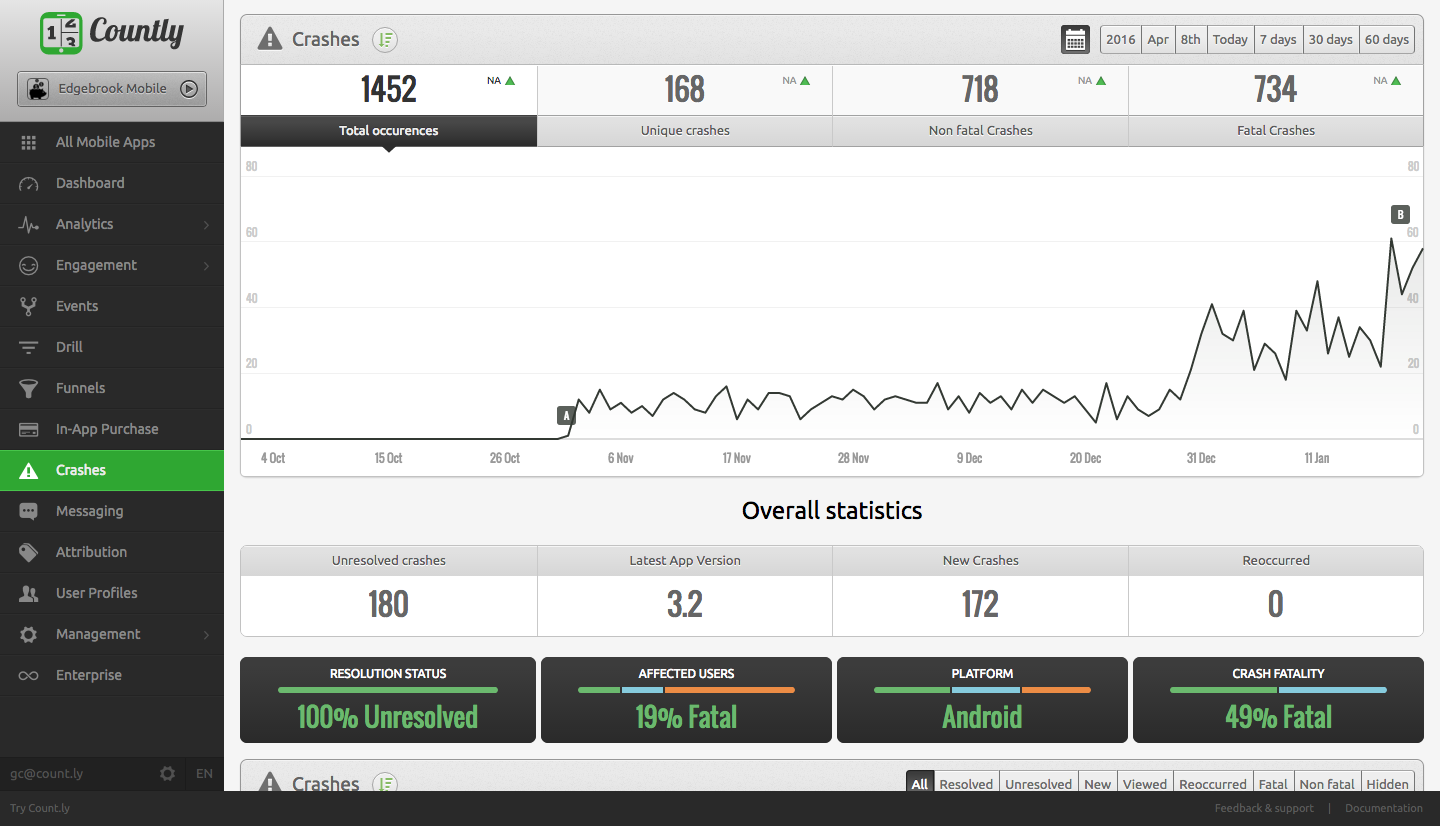Click the Resolution Status card
This screenshot has height=826, width=1440.
tap(388, 700)
